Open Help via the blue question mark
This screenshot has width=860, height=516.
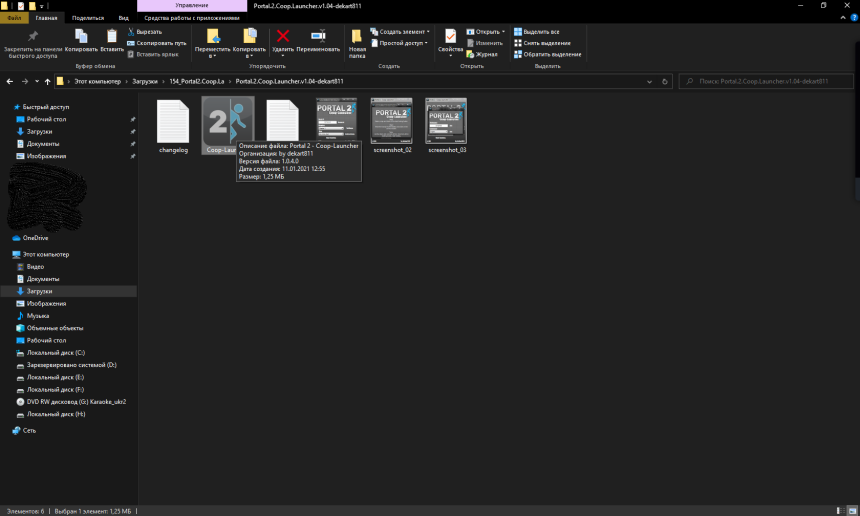pos(853,18)
